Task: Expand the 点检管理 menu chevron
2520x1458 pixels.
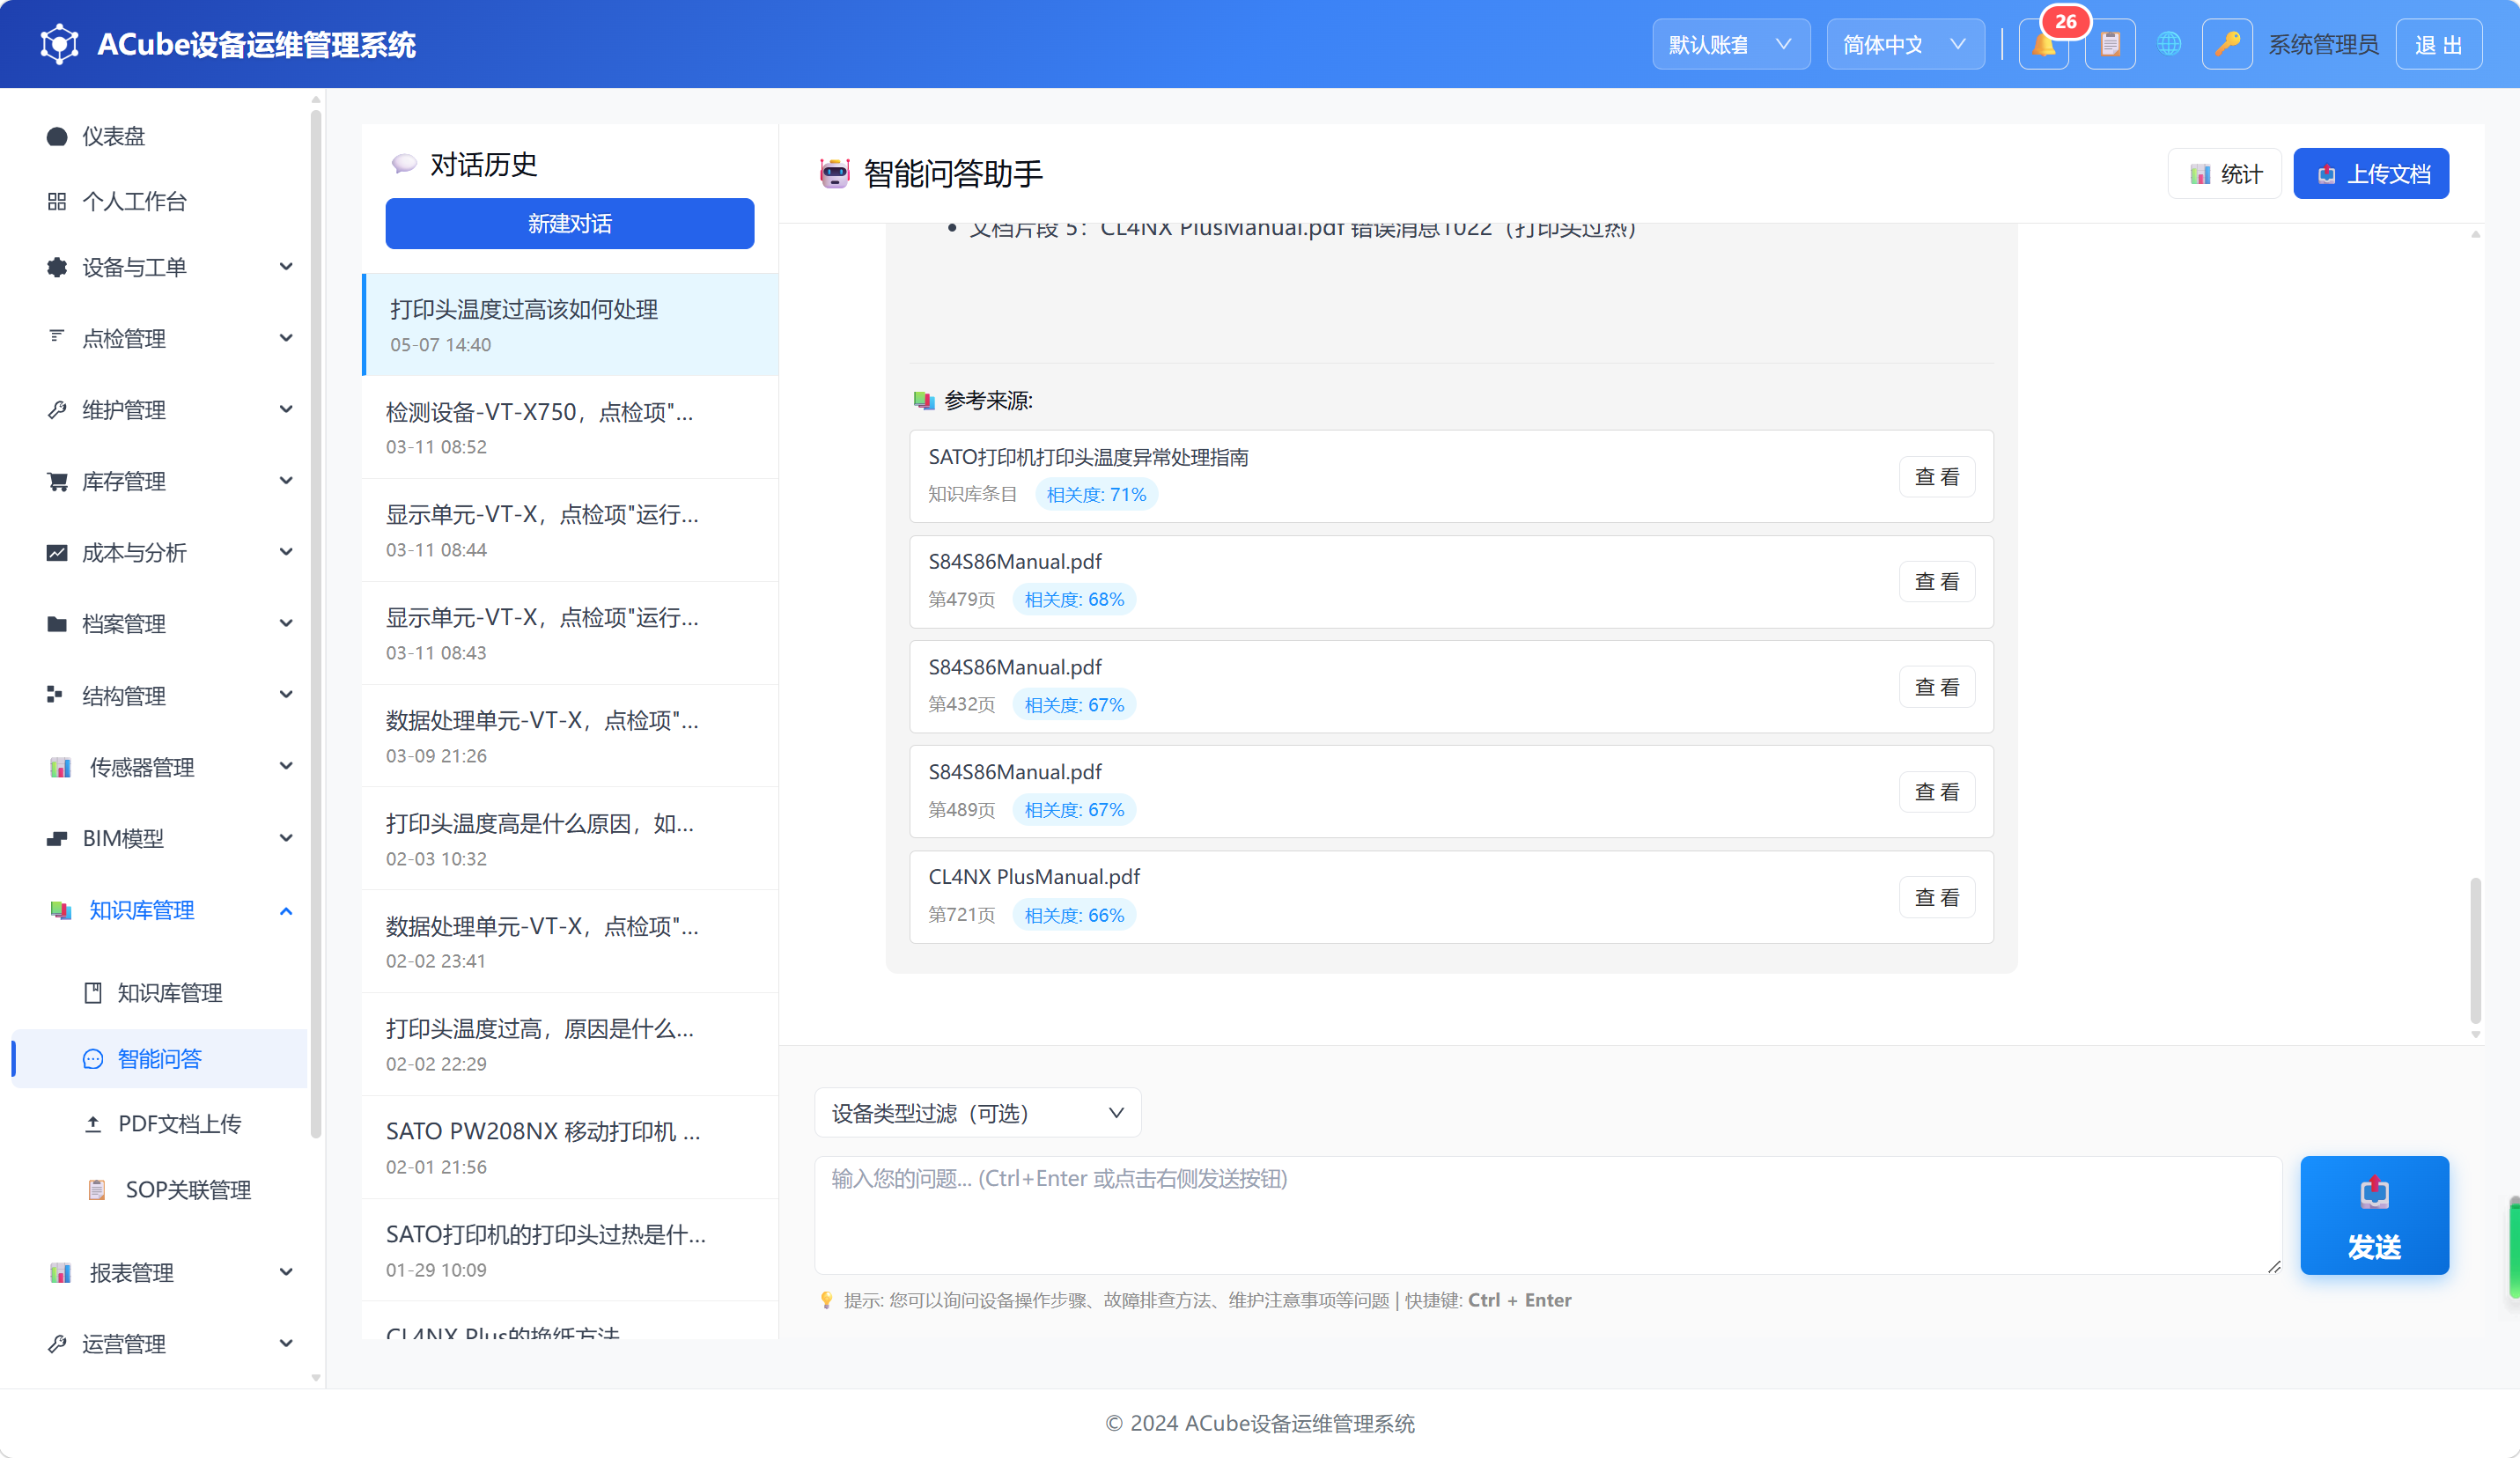Action: tap(286, 338)
